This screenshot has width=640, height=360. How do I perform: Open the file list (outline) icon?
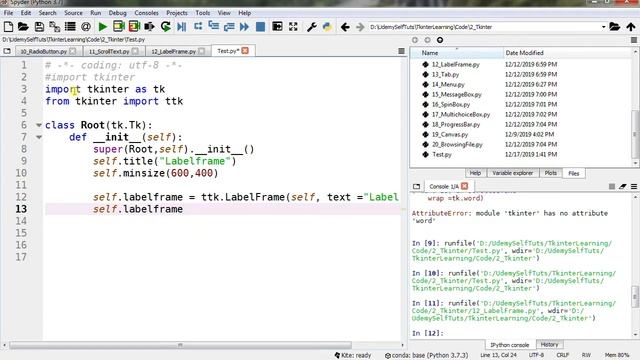coord(70,27)
